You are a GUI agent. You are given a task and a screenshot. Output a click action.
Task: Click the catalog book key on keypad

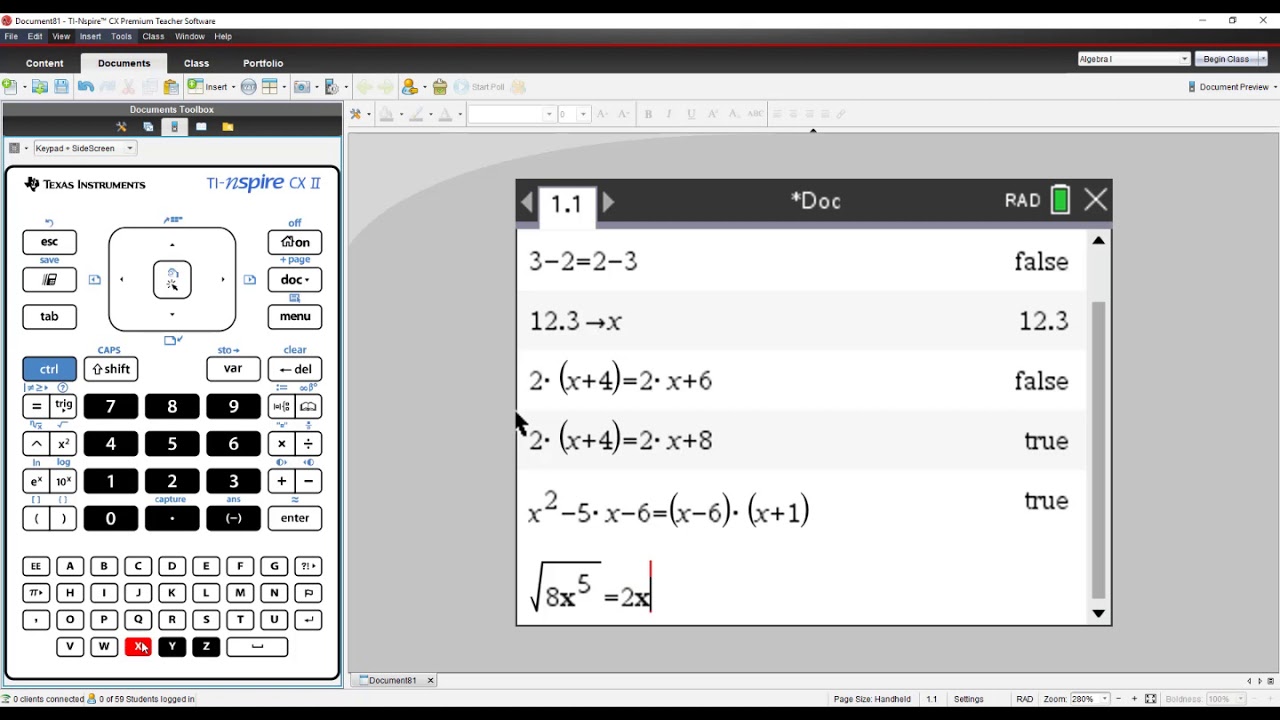coord(308,406)
